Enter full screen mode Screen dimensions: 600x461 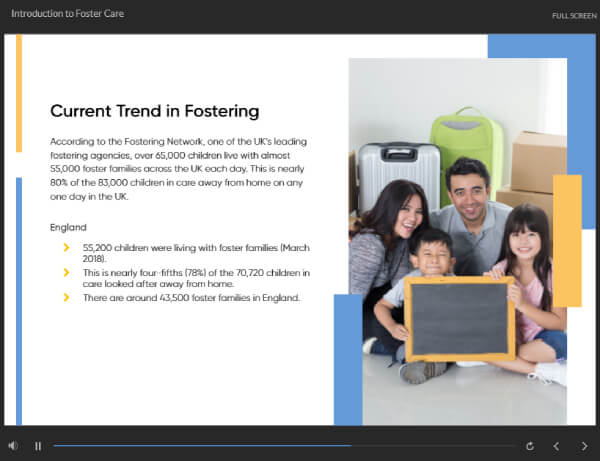[573, 16]
